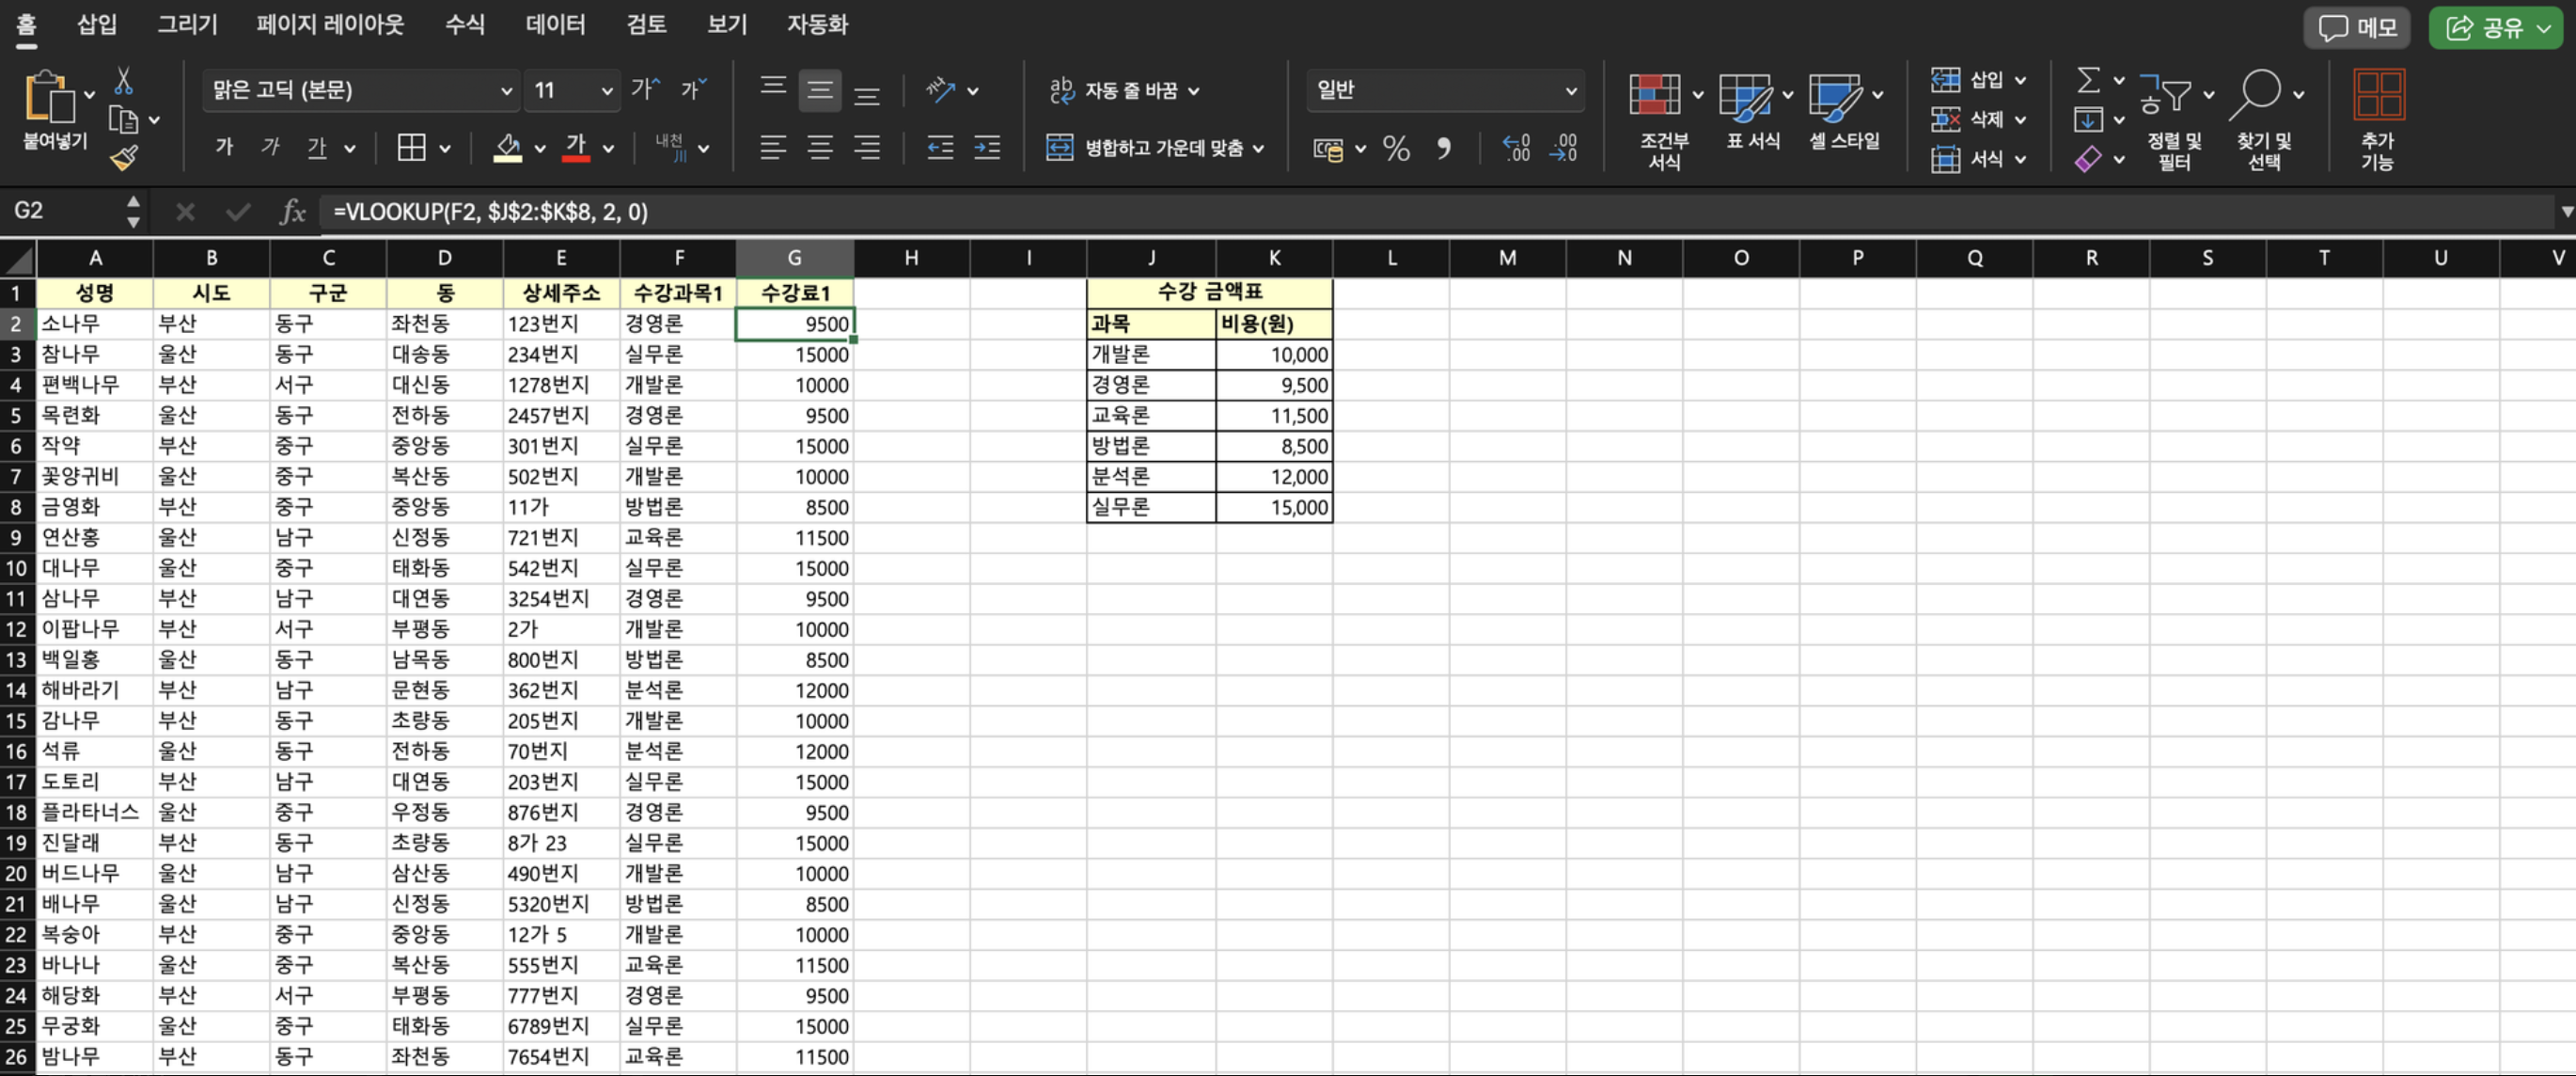
Task: Toggle italic formatting button
Action: click(x=270, y=148)
